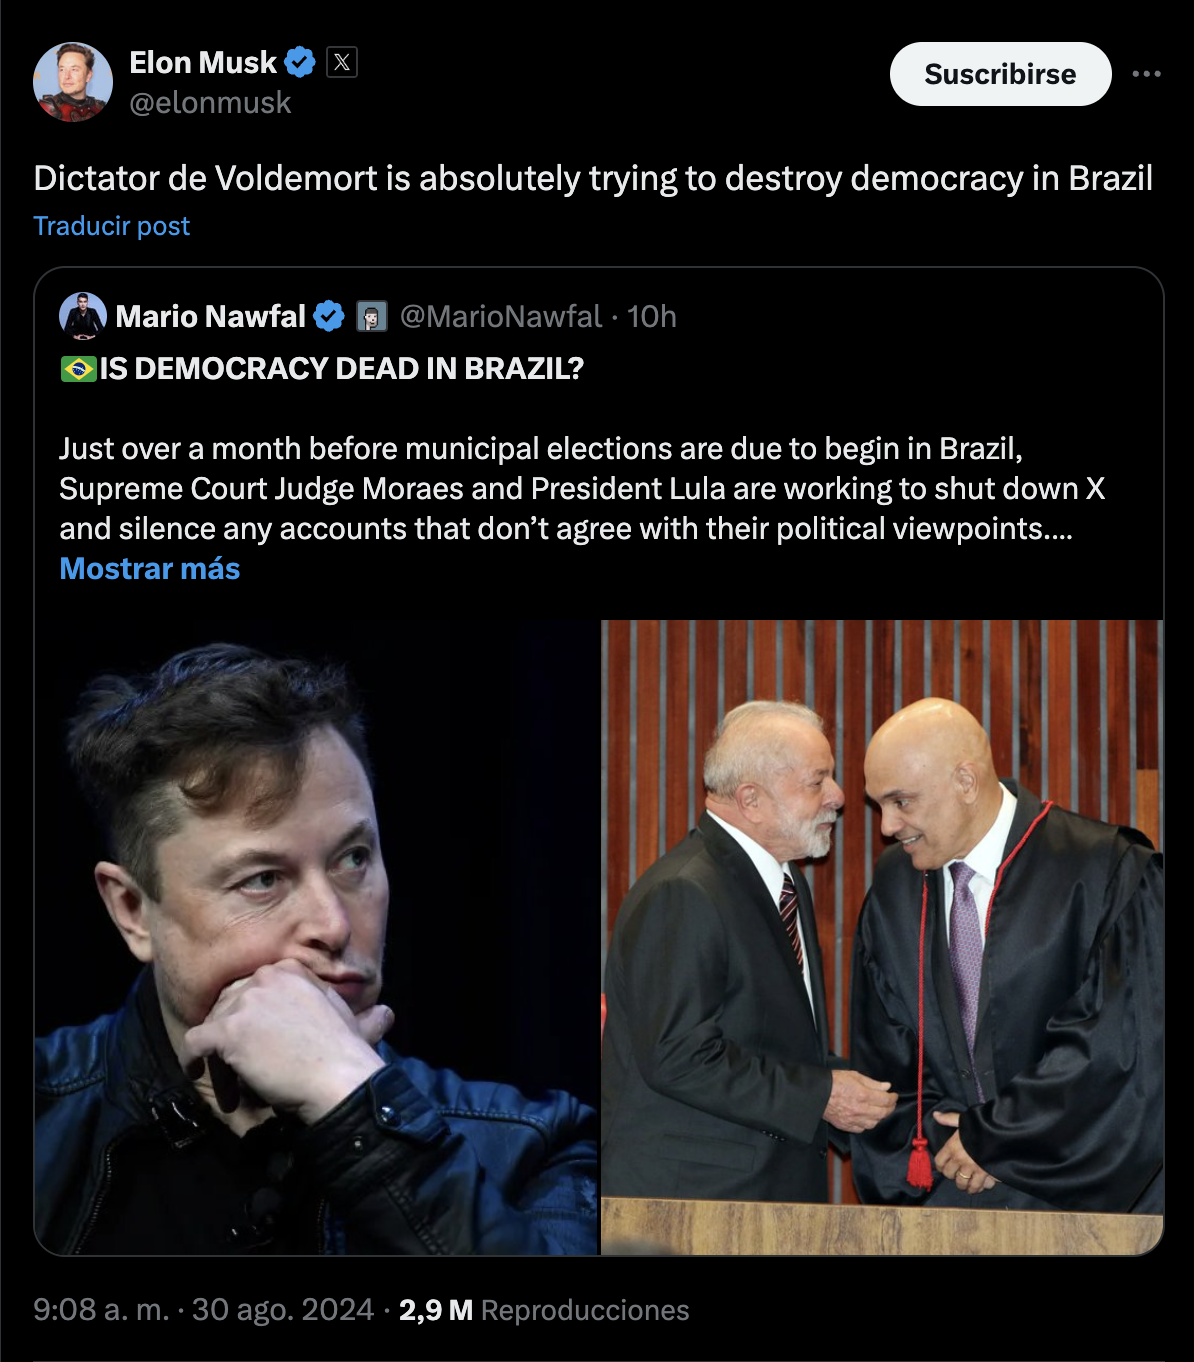The height and width of the screenshot is (1362, 1194).
Task: Click the blue verified badge beside Elon Musk
Action: pyautogui.click(x=300, y=63)
